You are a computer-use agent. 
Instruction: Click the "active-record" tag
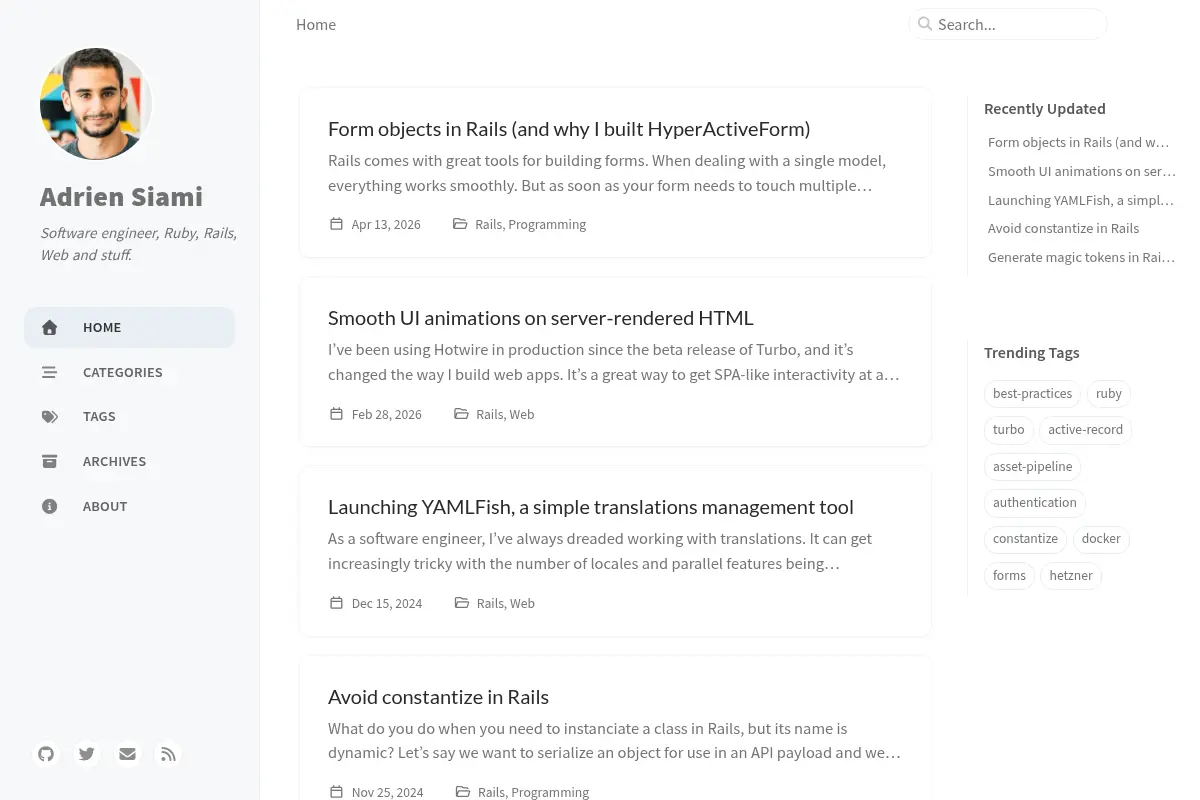point(1085,430)
